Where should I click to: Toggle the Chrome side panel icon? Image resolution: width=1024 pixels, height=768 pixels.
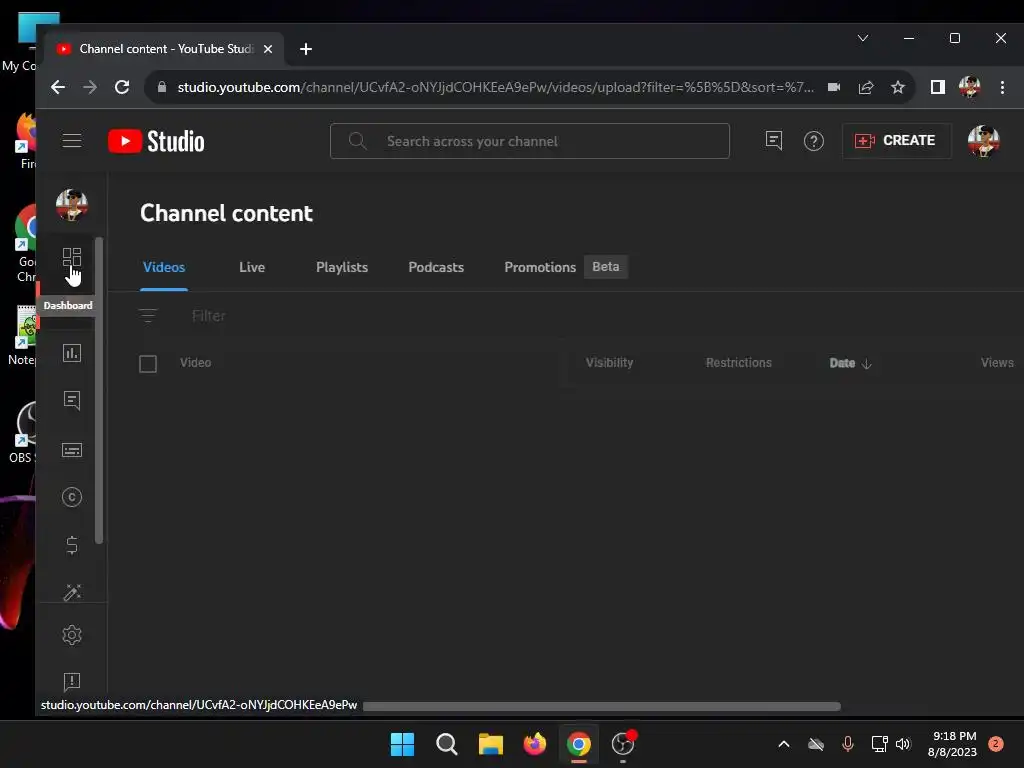(938, 87)
